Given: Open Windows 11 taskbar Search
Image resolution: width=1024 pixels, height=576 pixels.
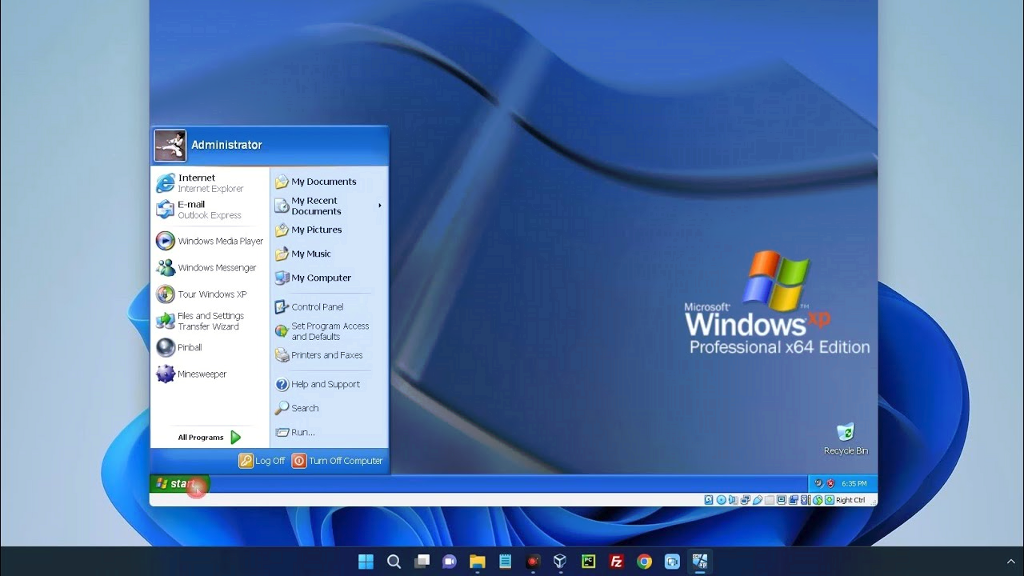Looking at the screenshot, I should click(x=394, y=561).
